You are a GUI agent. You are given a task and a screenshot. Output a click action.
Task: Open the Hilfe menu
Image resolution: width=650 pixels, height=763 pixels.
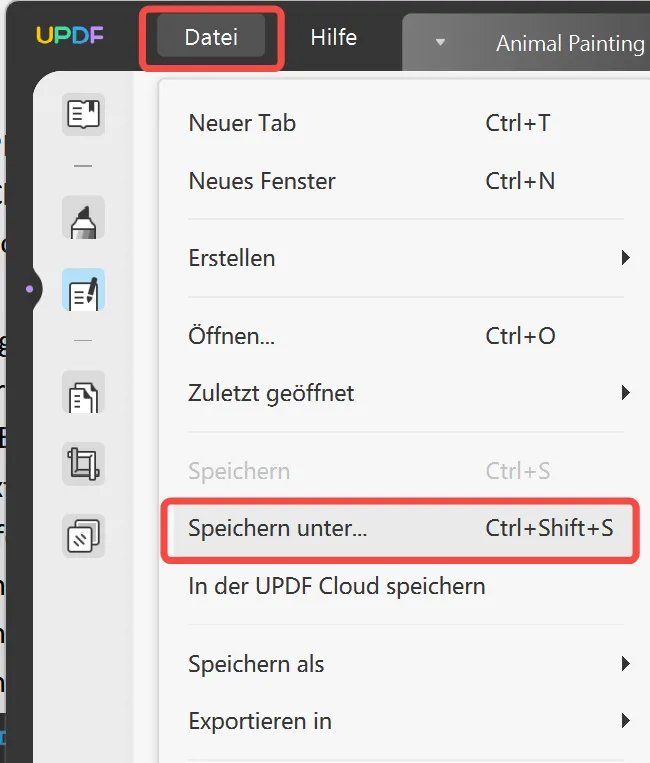pyautogui.click(x=333, y=38)
